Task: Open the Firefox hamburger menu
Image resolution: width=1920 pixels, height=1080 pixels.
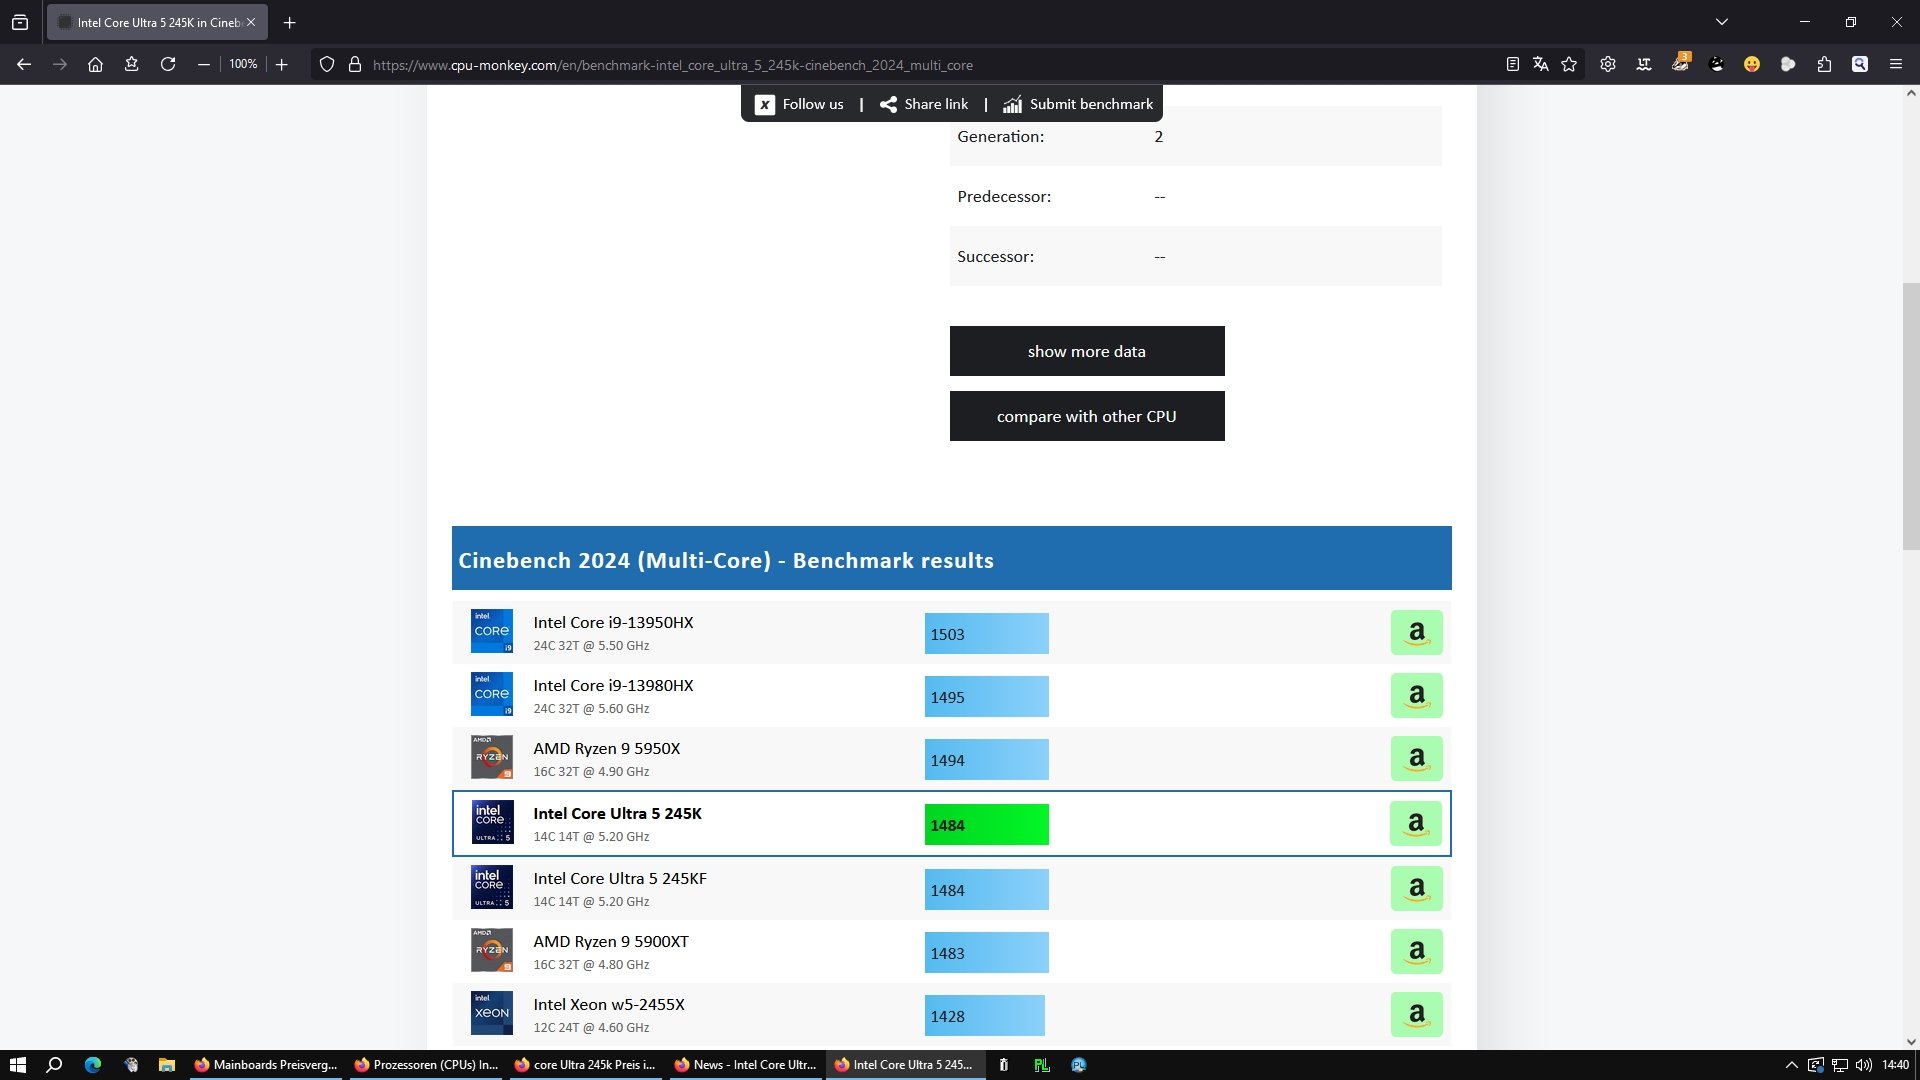Action: click(1896, 64)
